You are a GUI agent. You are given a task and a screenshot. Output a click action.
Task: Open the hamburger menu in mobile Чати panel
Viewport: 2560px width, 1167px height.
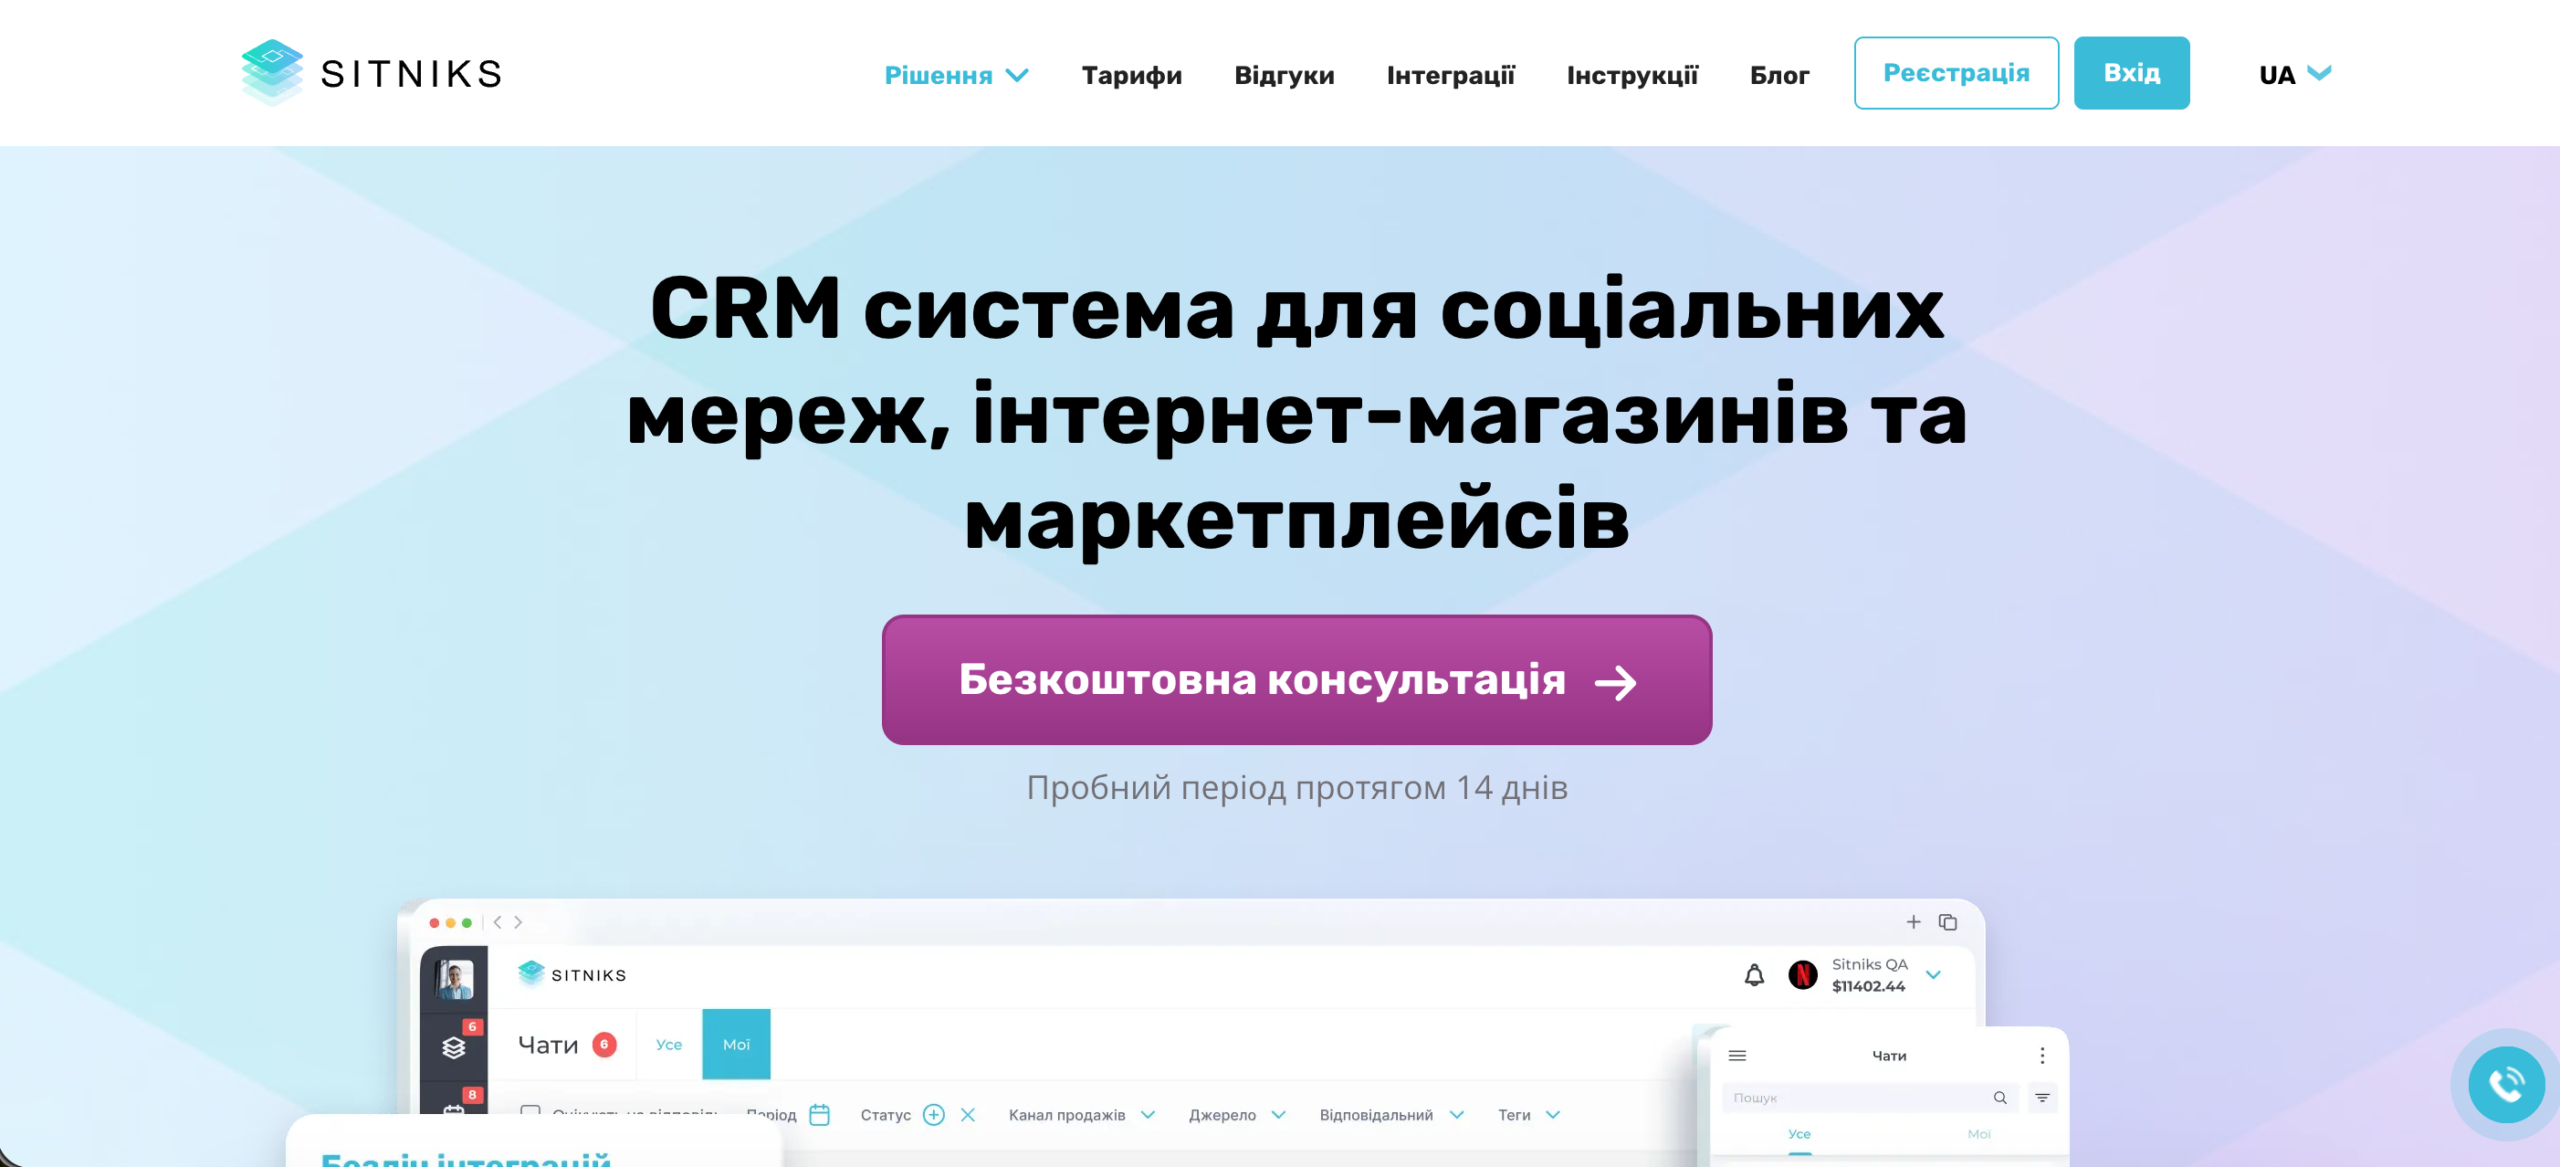[x=1738, y=1056]
